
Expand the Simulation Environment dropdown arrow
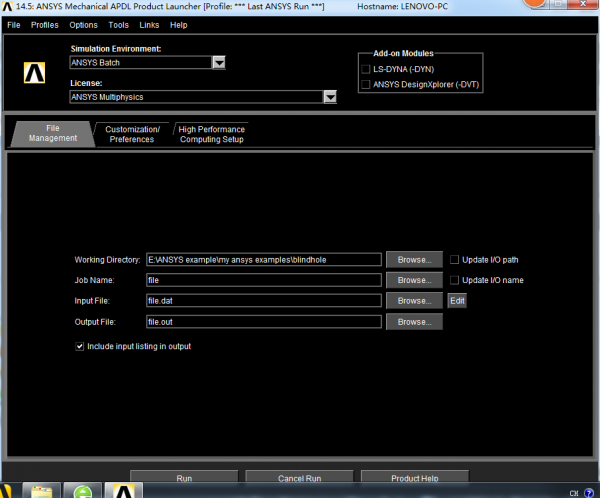click(219, 62)
